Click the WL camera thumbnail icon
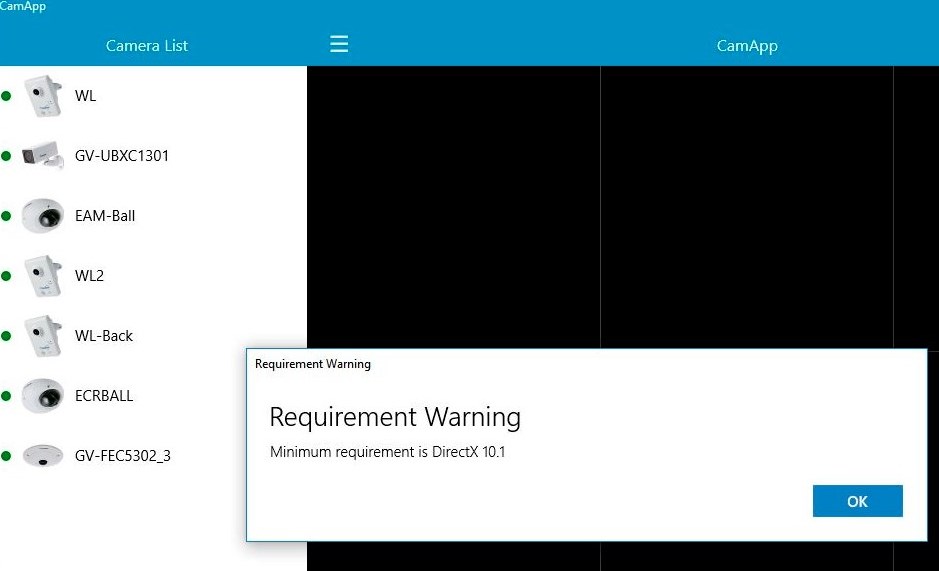939x571 pixels. coord(43,96)
